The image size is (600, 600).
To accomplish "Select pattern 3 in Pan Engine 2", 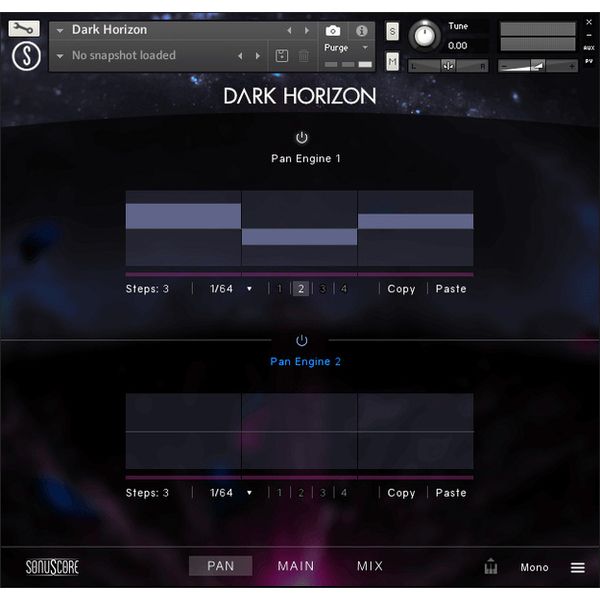I will click(x=323, y=493).
